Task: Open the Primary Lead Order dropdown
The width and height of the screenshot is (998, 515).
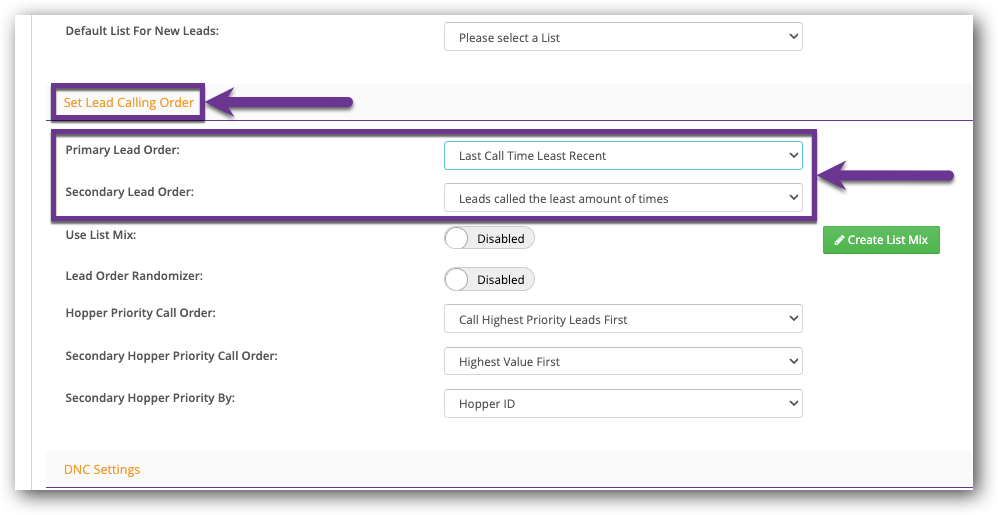Action: point(622,155)
